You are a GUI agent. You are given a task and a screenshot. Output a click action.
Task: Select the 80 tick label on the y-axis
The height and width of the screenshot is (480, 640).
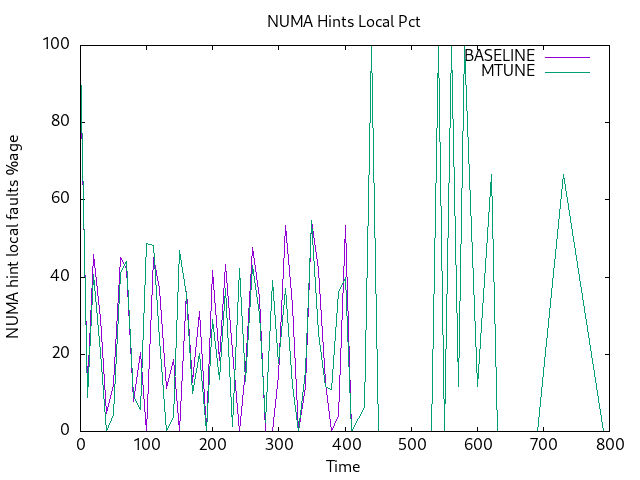pos(59,121)
